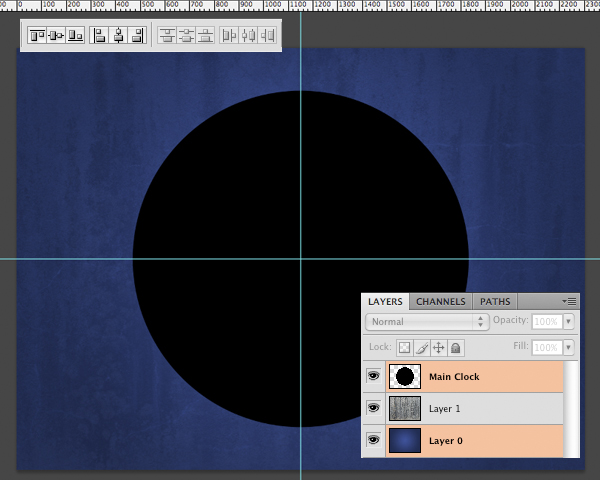Click Lock Image Pixels brush icon
This screenshot has width=600, height=480.
point(421,348)
